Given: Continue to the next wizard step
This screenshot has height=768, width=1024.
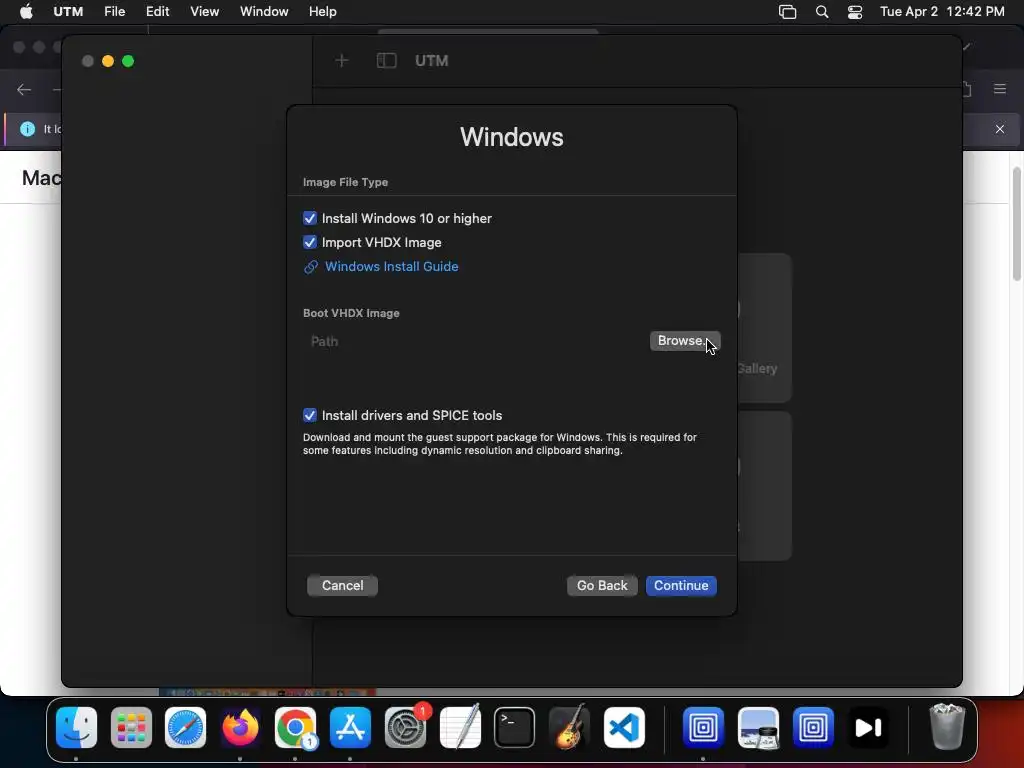Looking at the screenshot, I should (x=681, y=585).
